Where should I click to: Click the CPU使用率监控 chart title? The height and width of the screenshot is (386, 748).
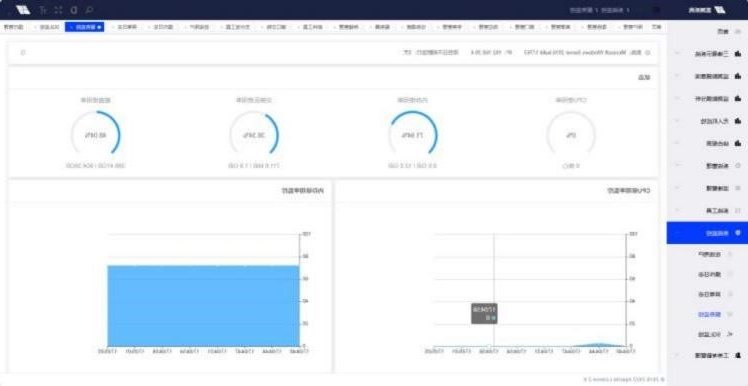pyautogui.click(x=629, y=190)
